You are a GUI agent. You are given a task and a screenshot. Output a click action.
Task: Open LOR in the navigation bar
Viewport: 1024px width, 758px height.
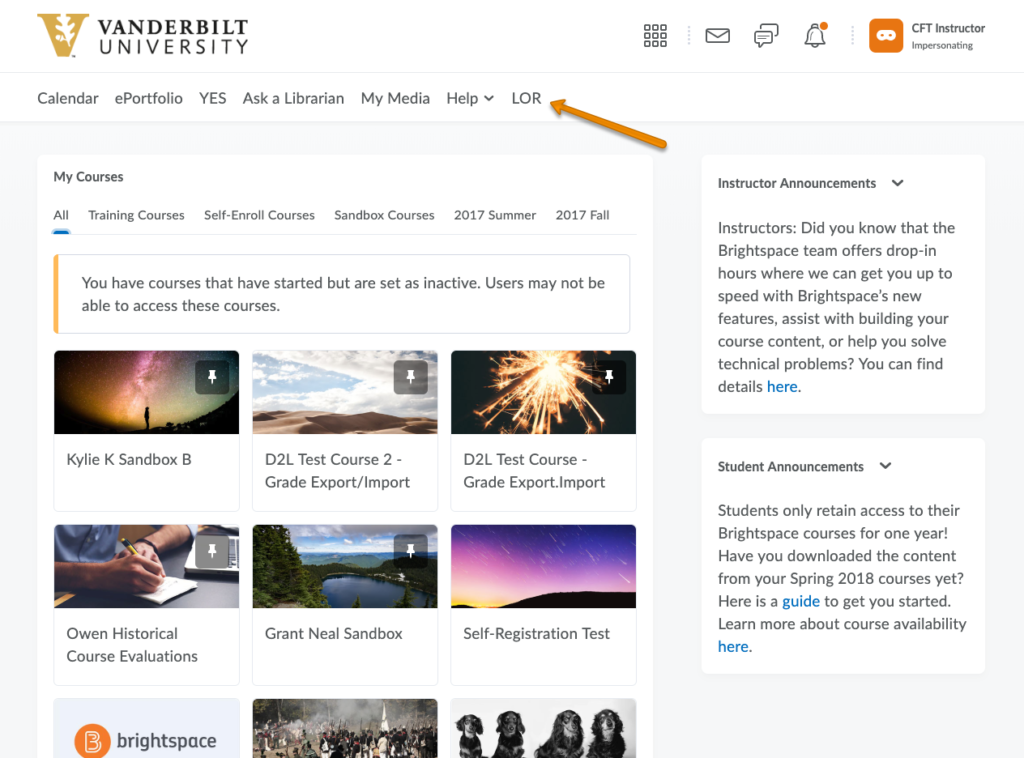point(526,98)
